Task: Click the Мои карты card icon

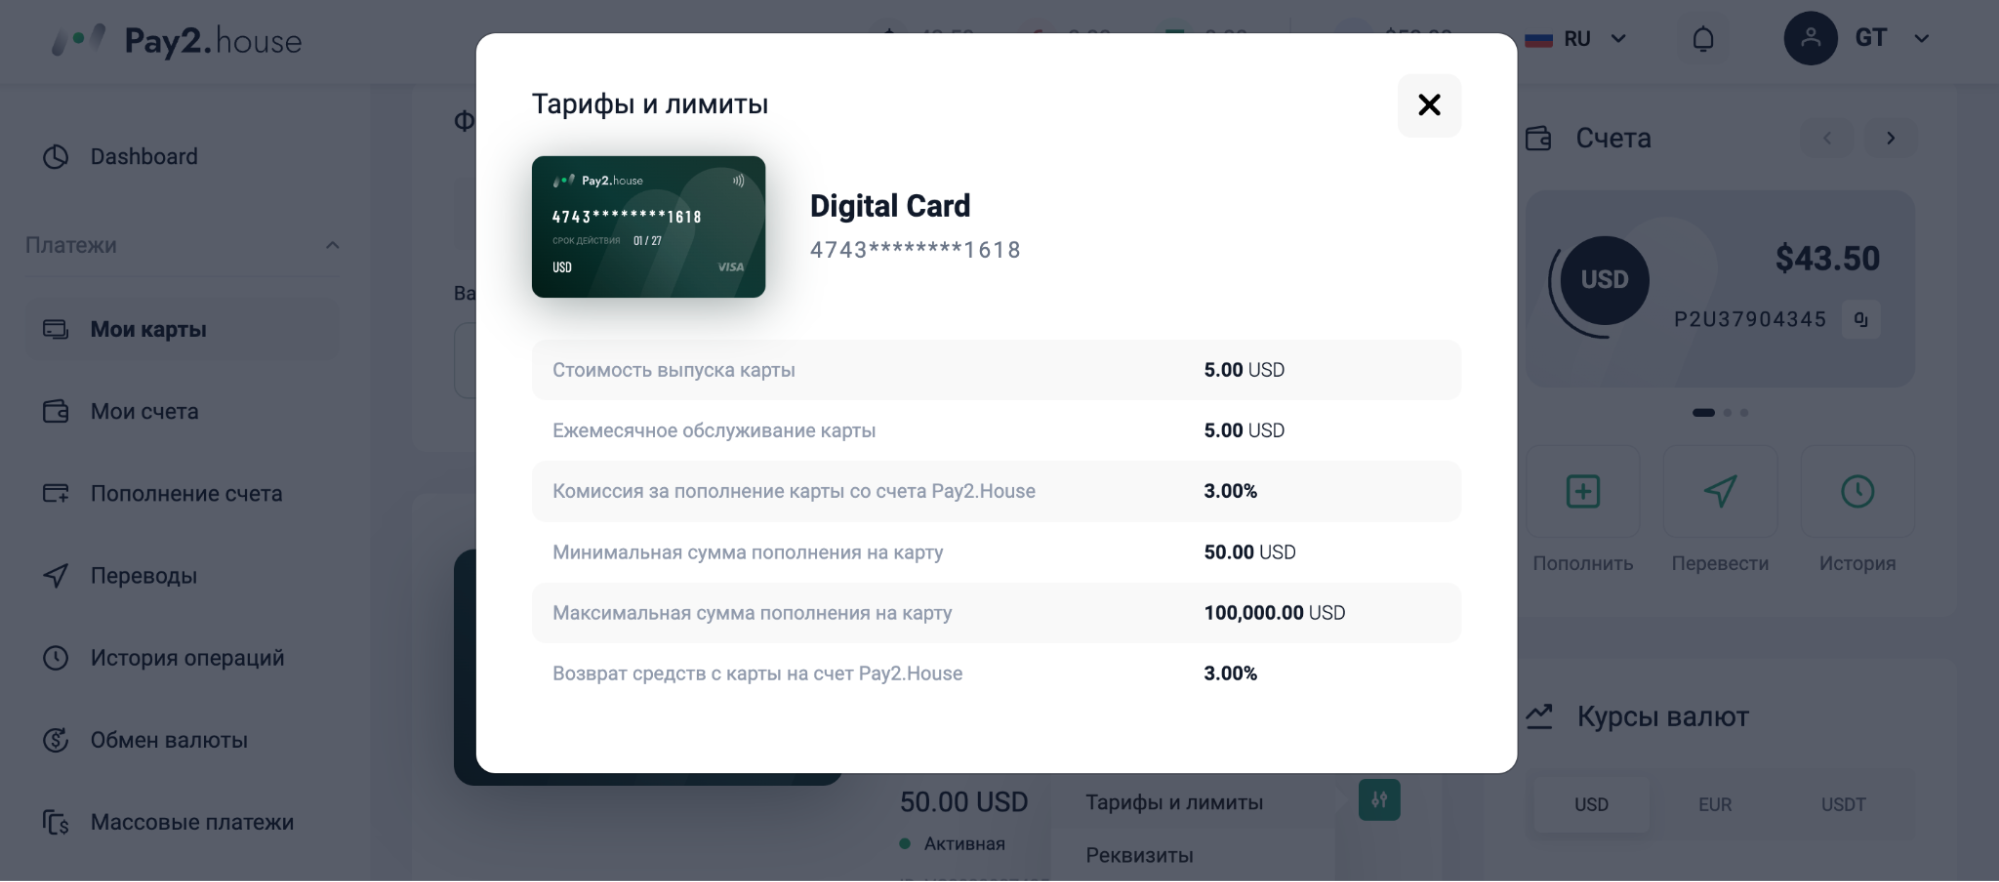Action: (x=56, y=329)
